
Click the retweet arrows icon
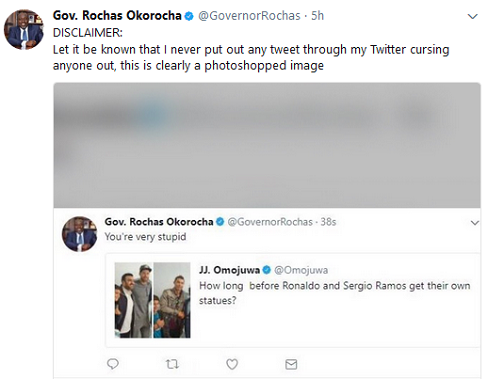[x=172, y=364]
